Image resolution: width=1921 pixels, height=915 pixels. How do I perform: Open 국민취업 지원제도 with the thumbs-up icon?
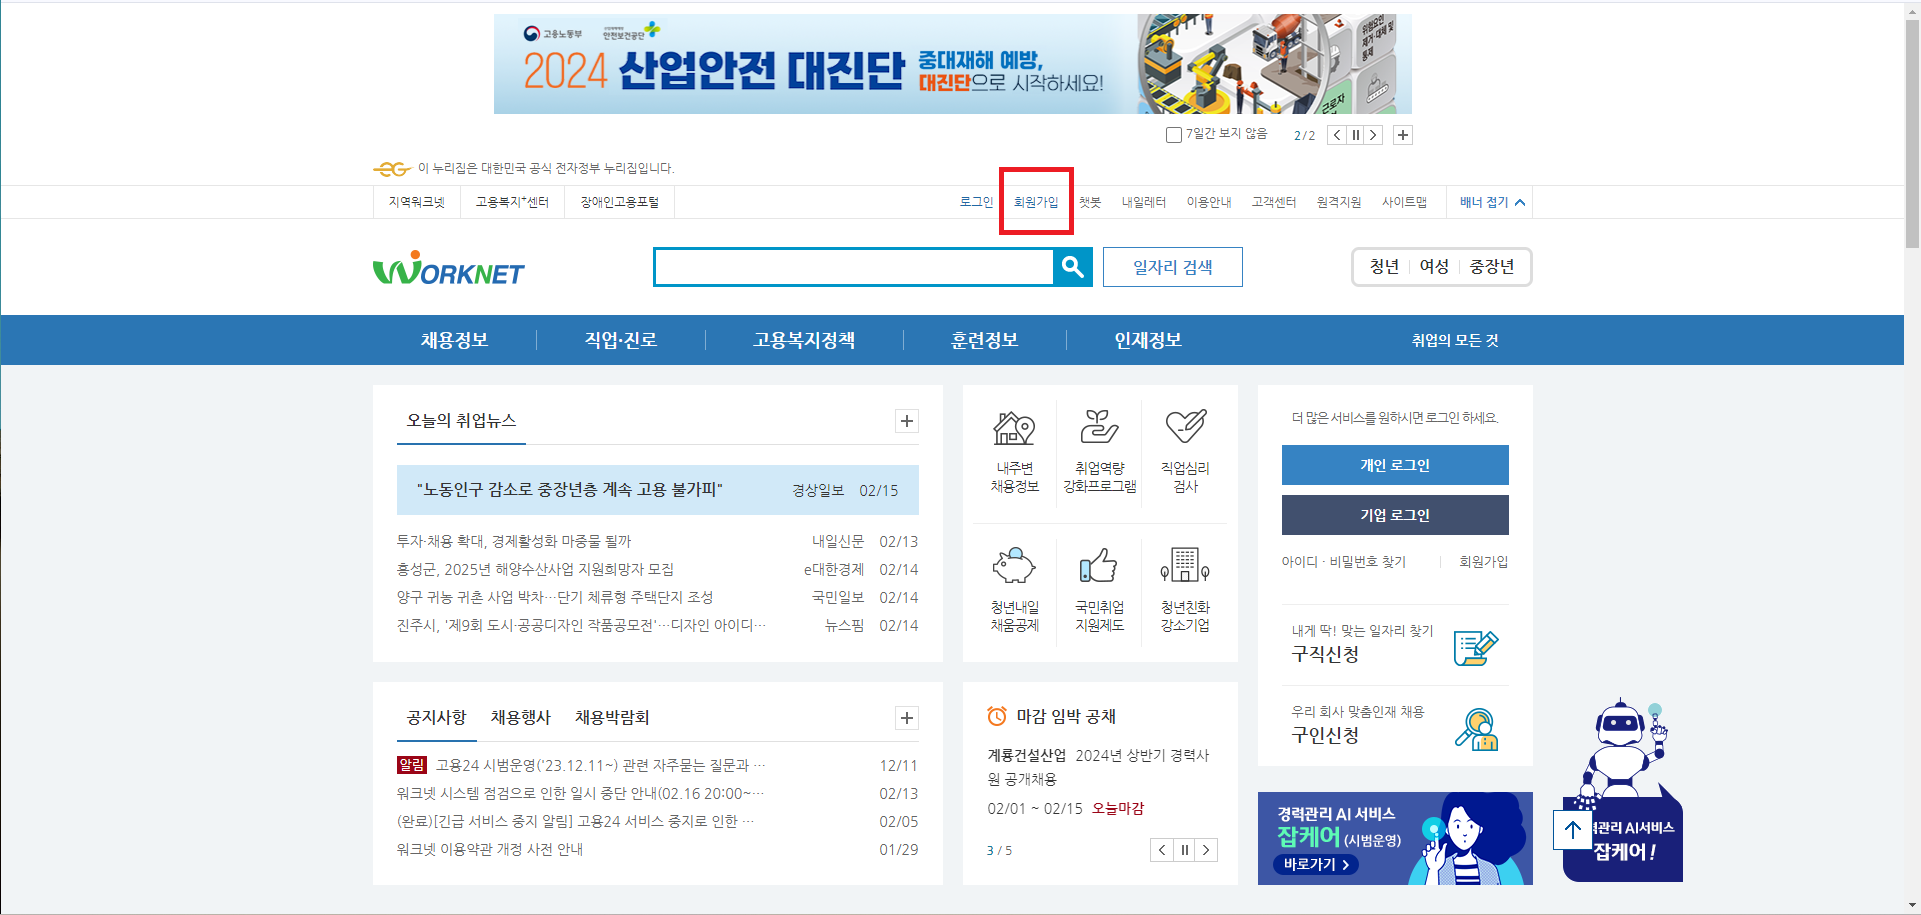pos(1100,565)
